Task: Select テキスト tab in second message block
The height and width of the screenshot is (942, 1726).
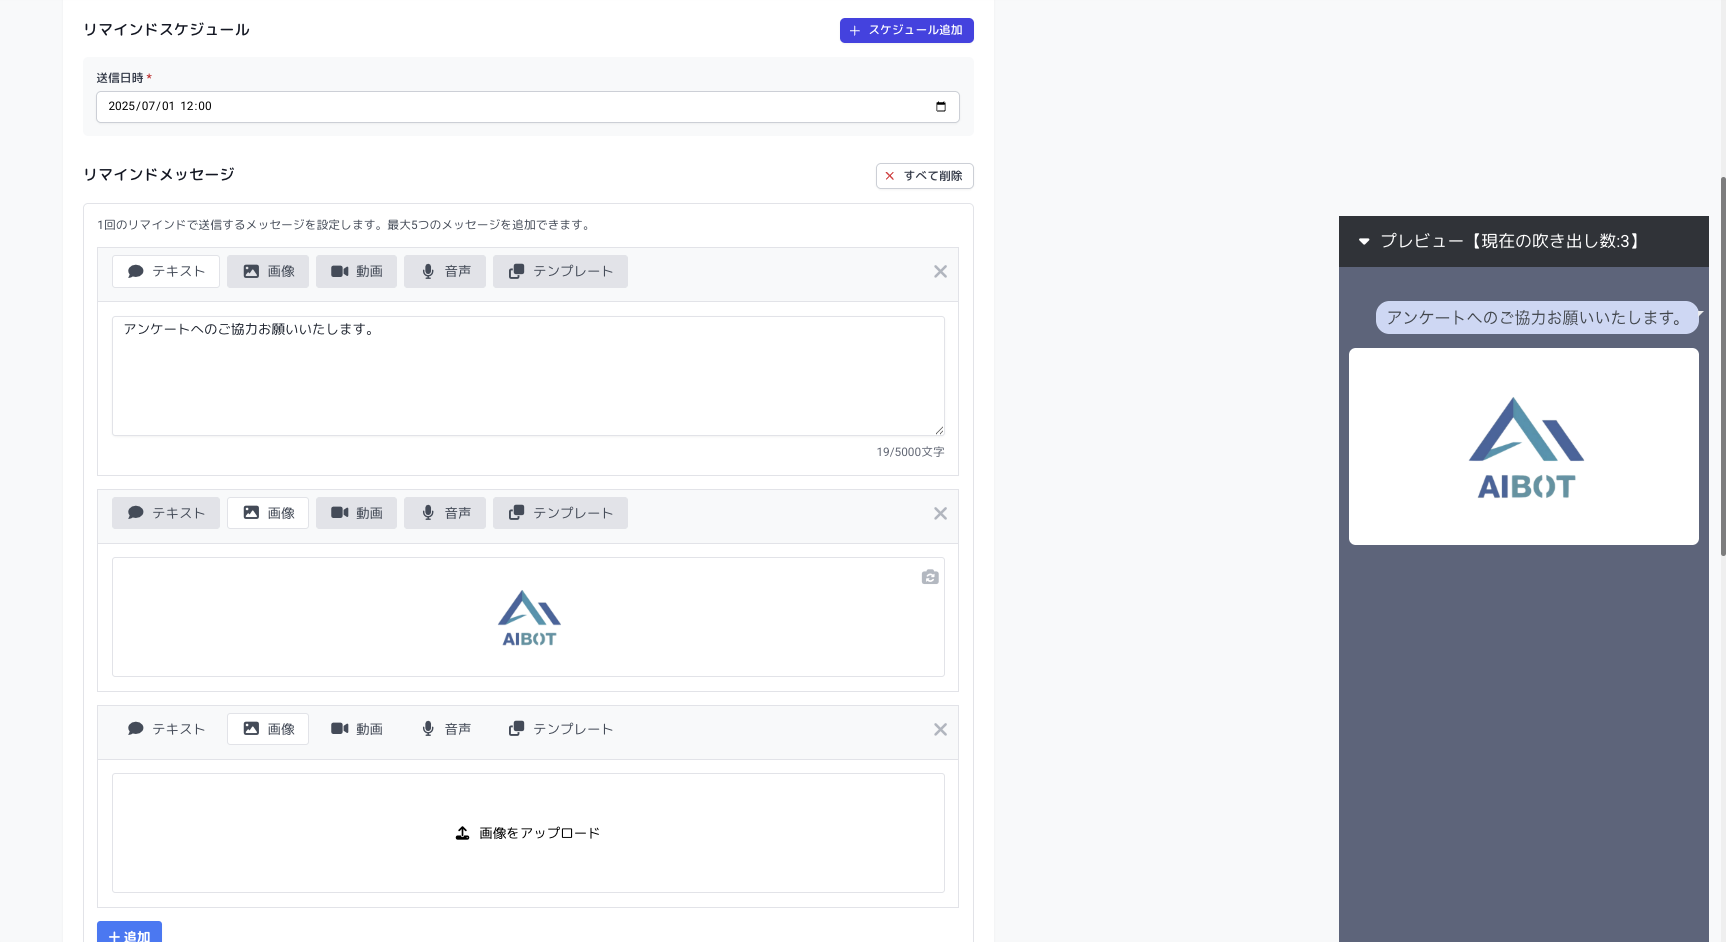Action: click(x=166, y=513)
